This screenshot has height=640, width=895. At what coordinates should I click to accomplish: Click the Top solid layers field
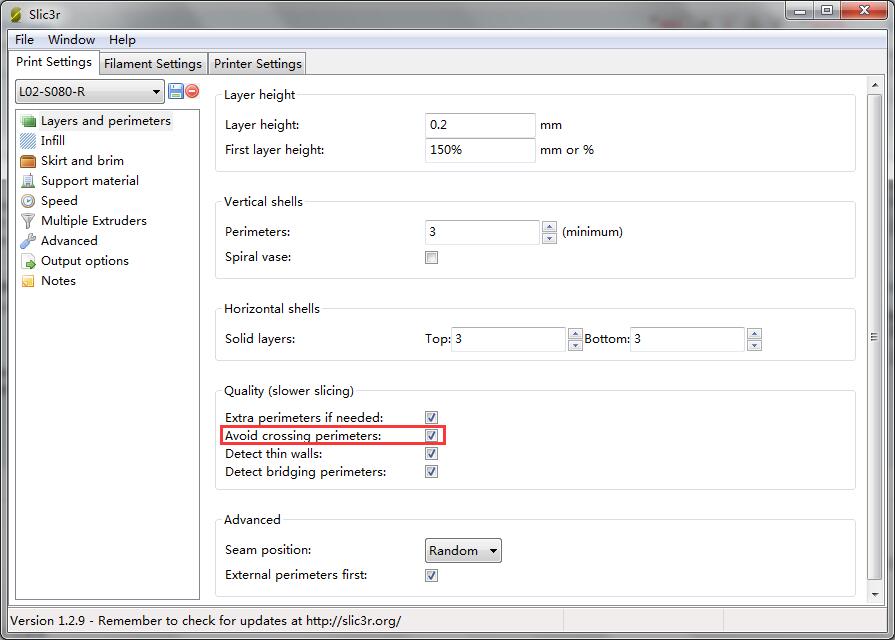click(x=509, y=339)
